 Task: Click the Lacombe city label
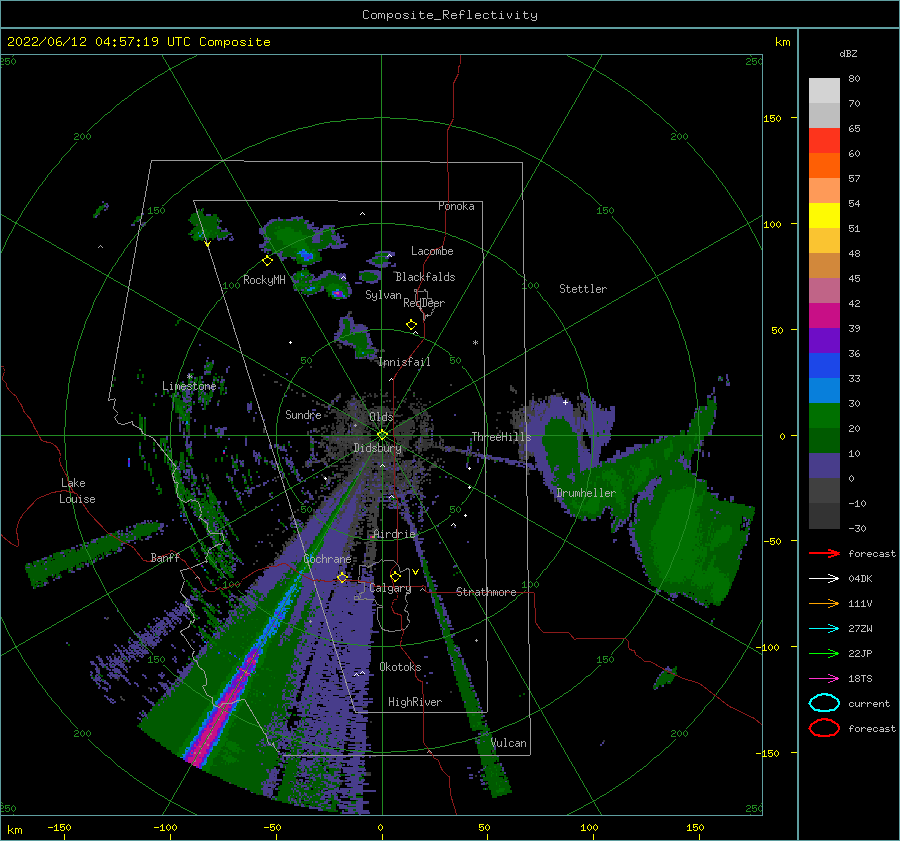pos(432,251)
